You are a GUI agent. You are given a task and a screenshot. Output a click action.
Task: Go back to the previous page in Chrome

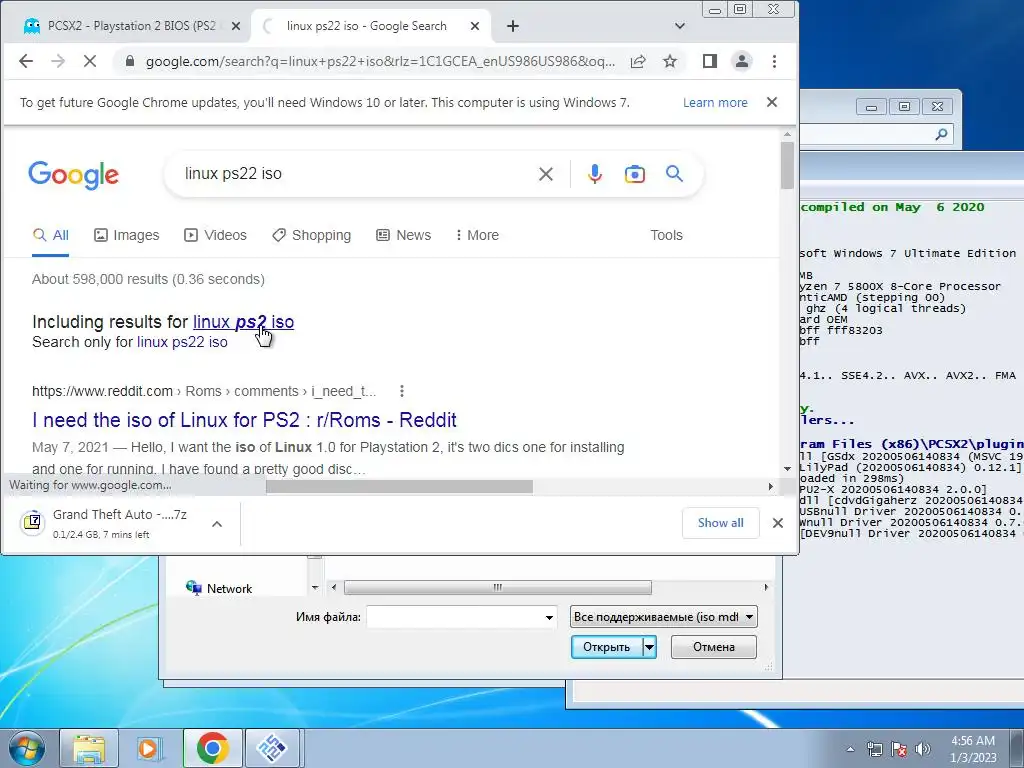(x=25, y=61)
